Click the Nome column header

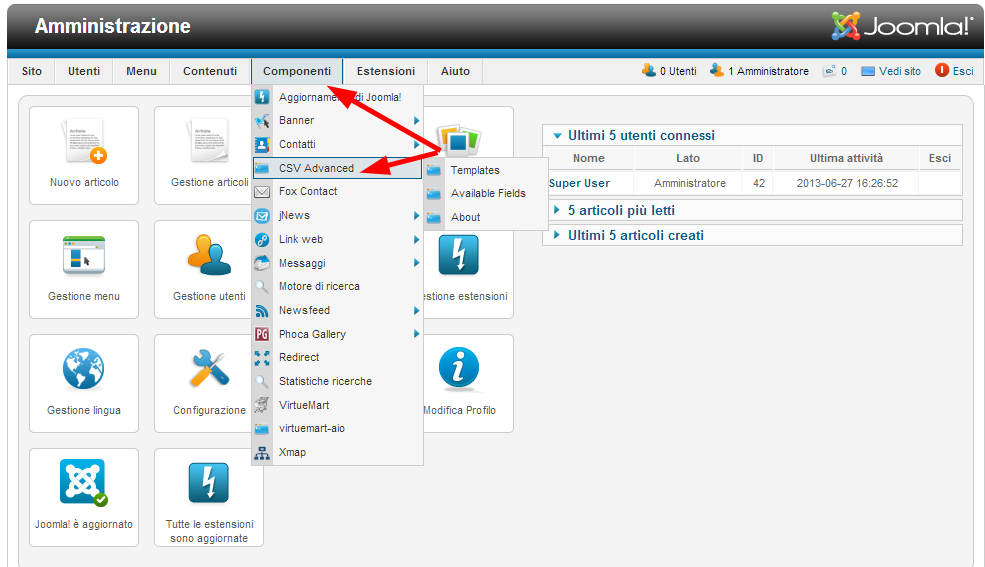[589, 158]
